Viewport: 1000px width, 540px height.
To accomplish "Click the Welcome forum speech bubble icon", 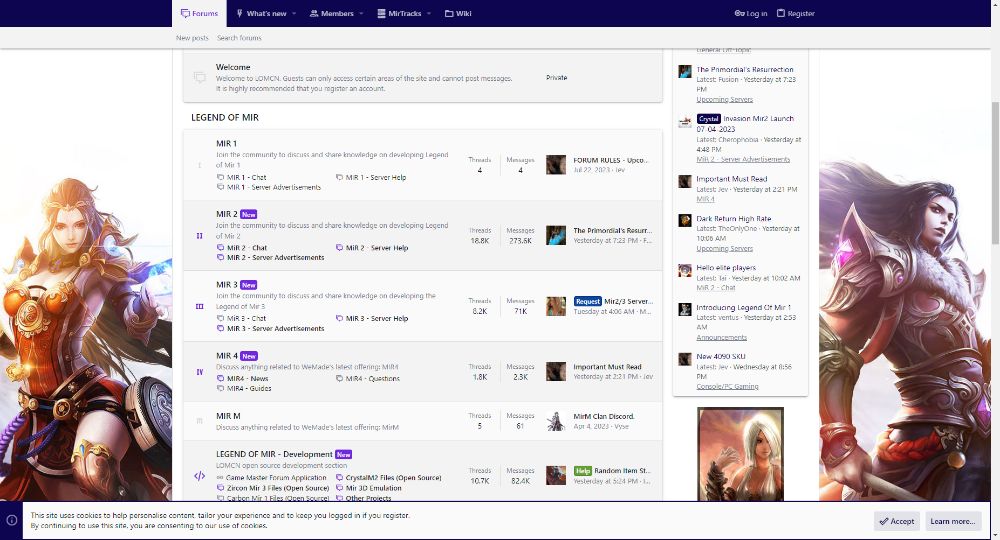I will (199, 77).
